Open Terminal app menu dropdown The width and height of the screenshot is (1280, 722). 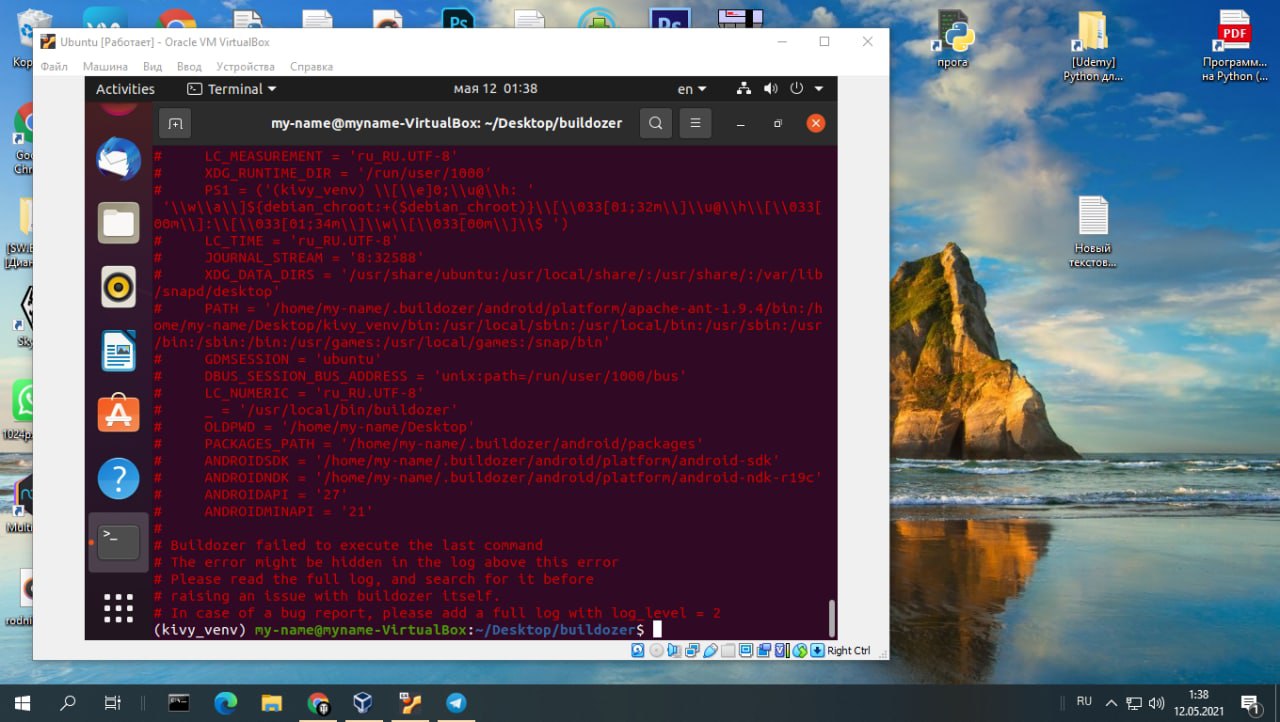tap(232, 88)
